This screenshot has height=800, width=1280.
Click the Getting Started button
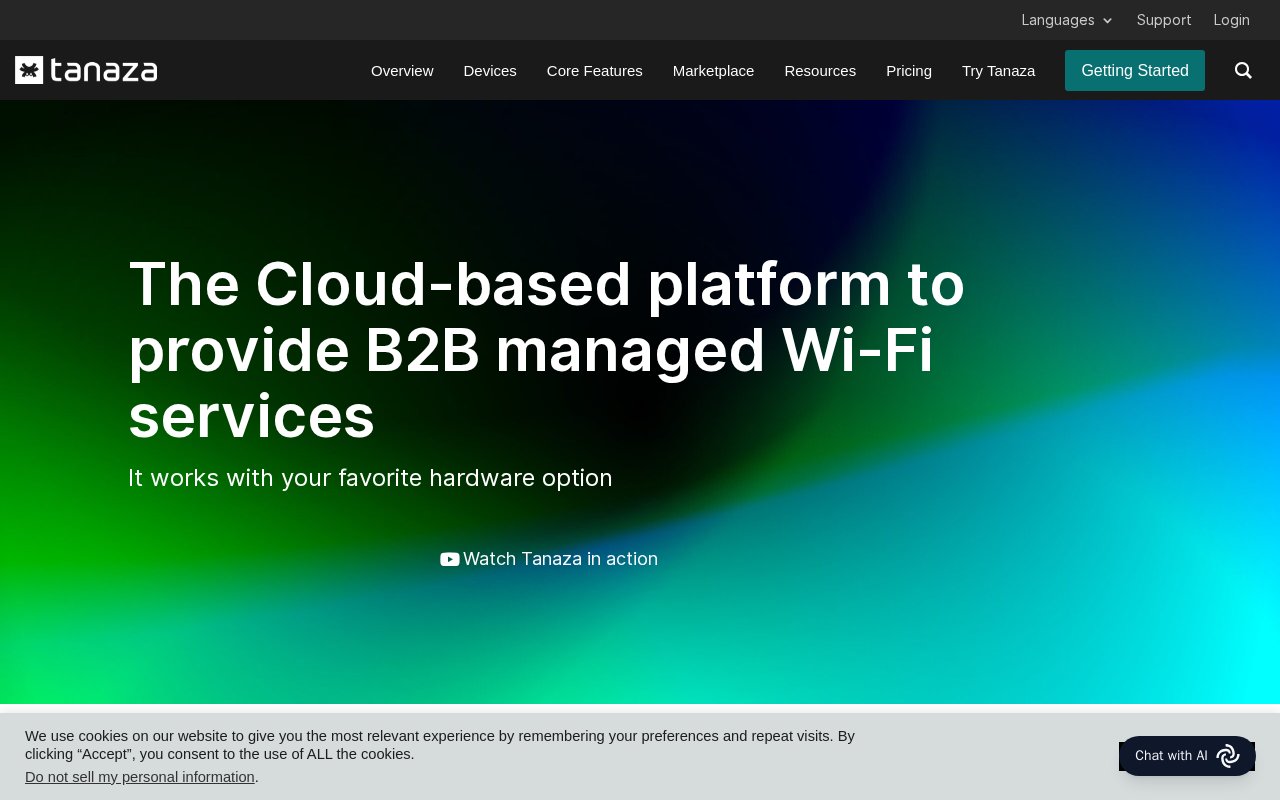[1135, 70]
